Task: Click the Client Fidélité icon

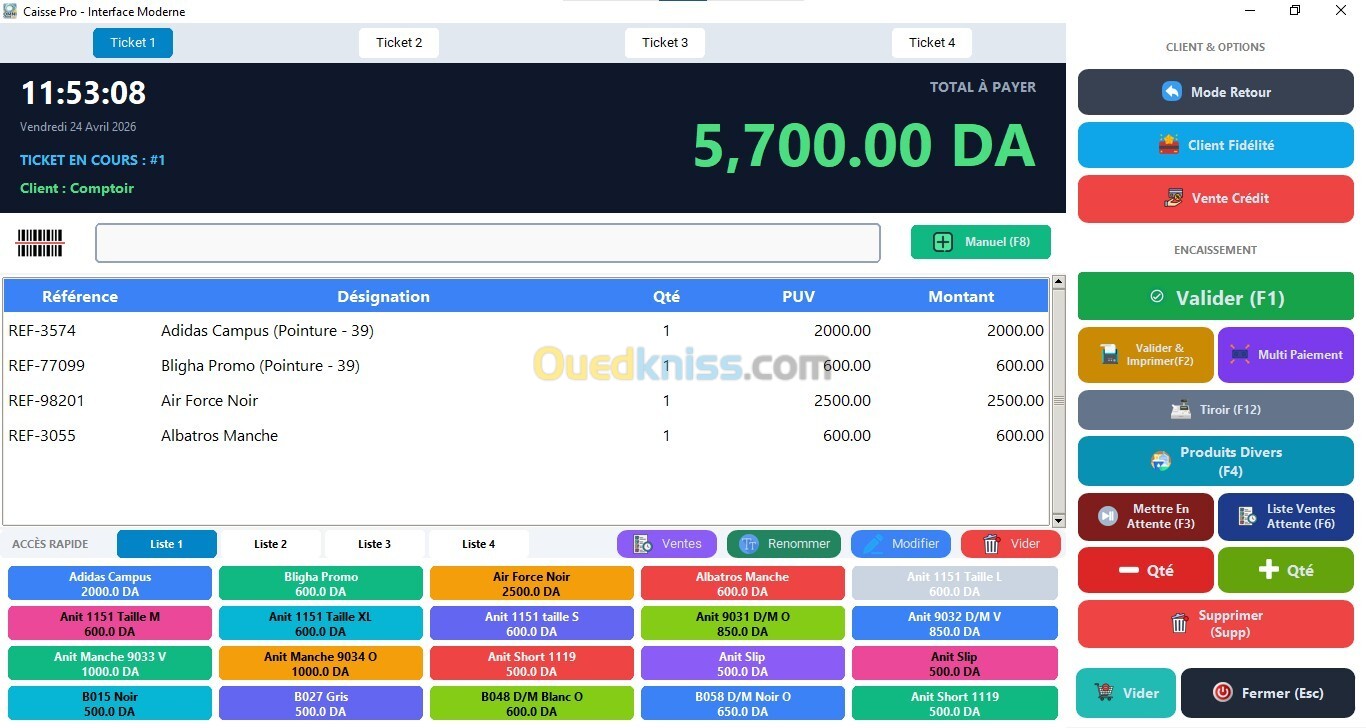Action: [1168, 145]
